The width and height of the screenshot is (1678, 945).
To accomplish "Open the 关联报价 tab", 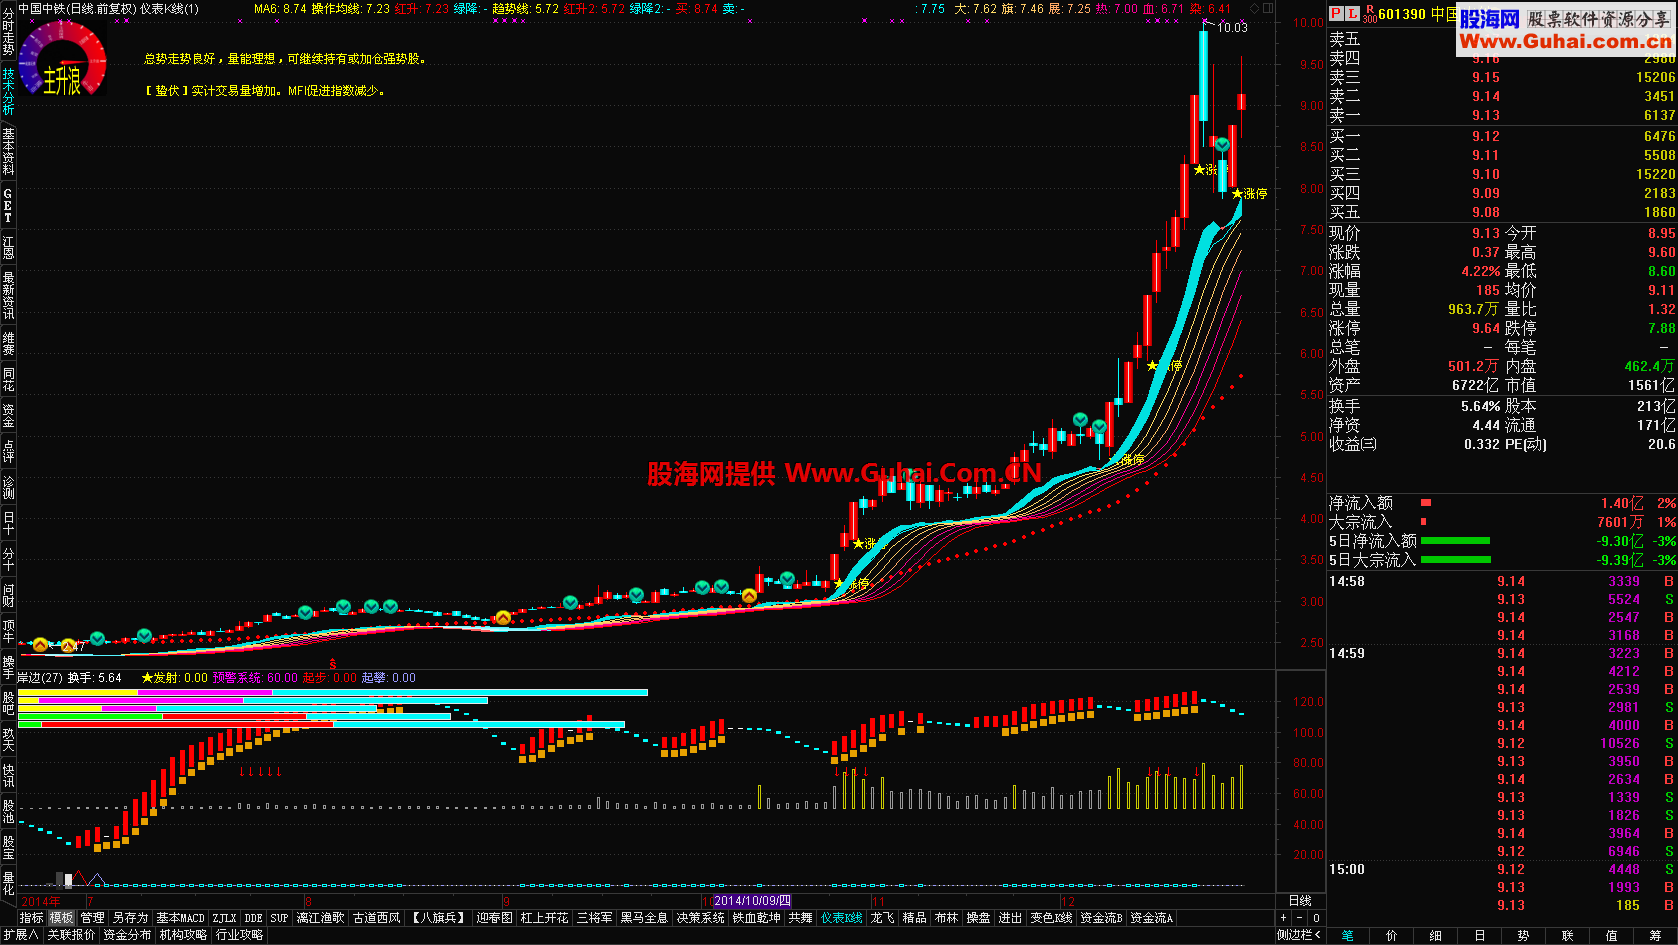I will 72,935.
